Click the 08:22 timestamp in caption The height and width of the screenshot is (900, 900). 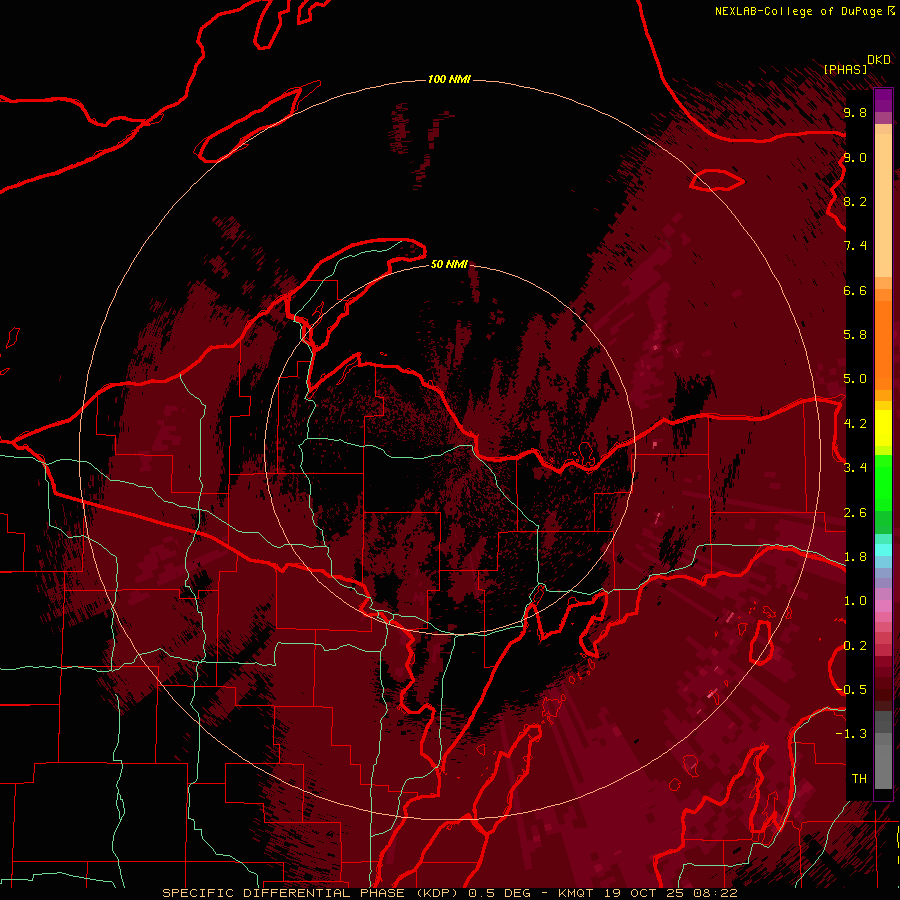pyautogui.click(x=717, y=893)
